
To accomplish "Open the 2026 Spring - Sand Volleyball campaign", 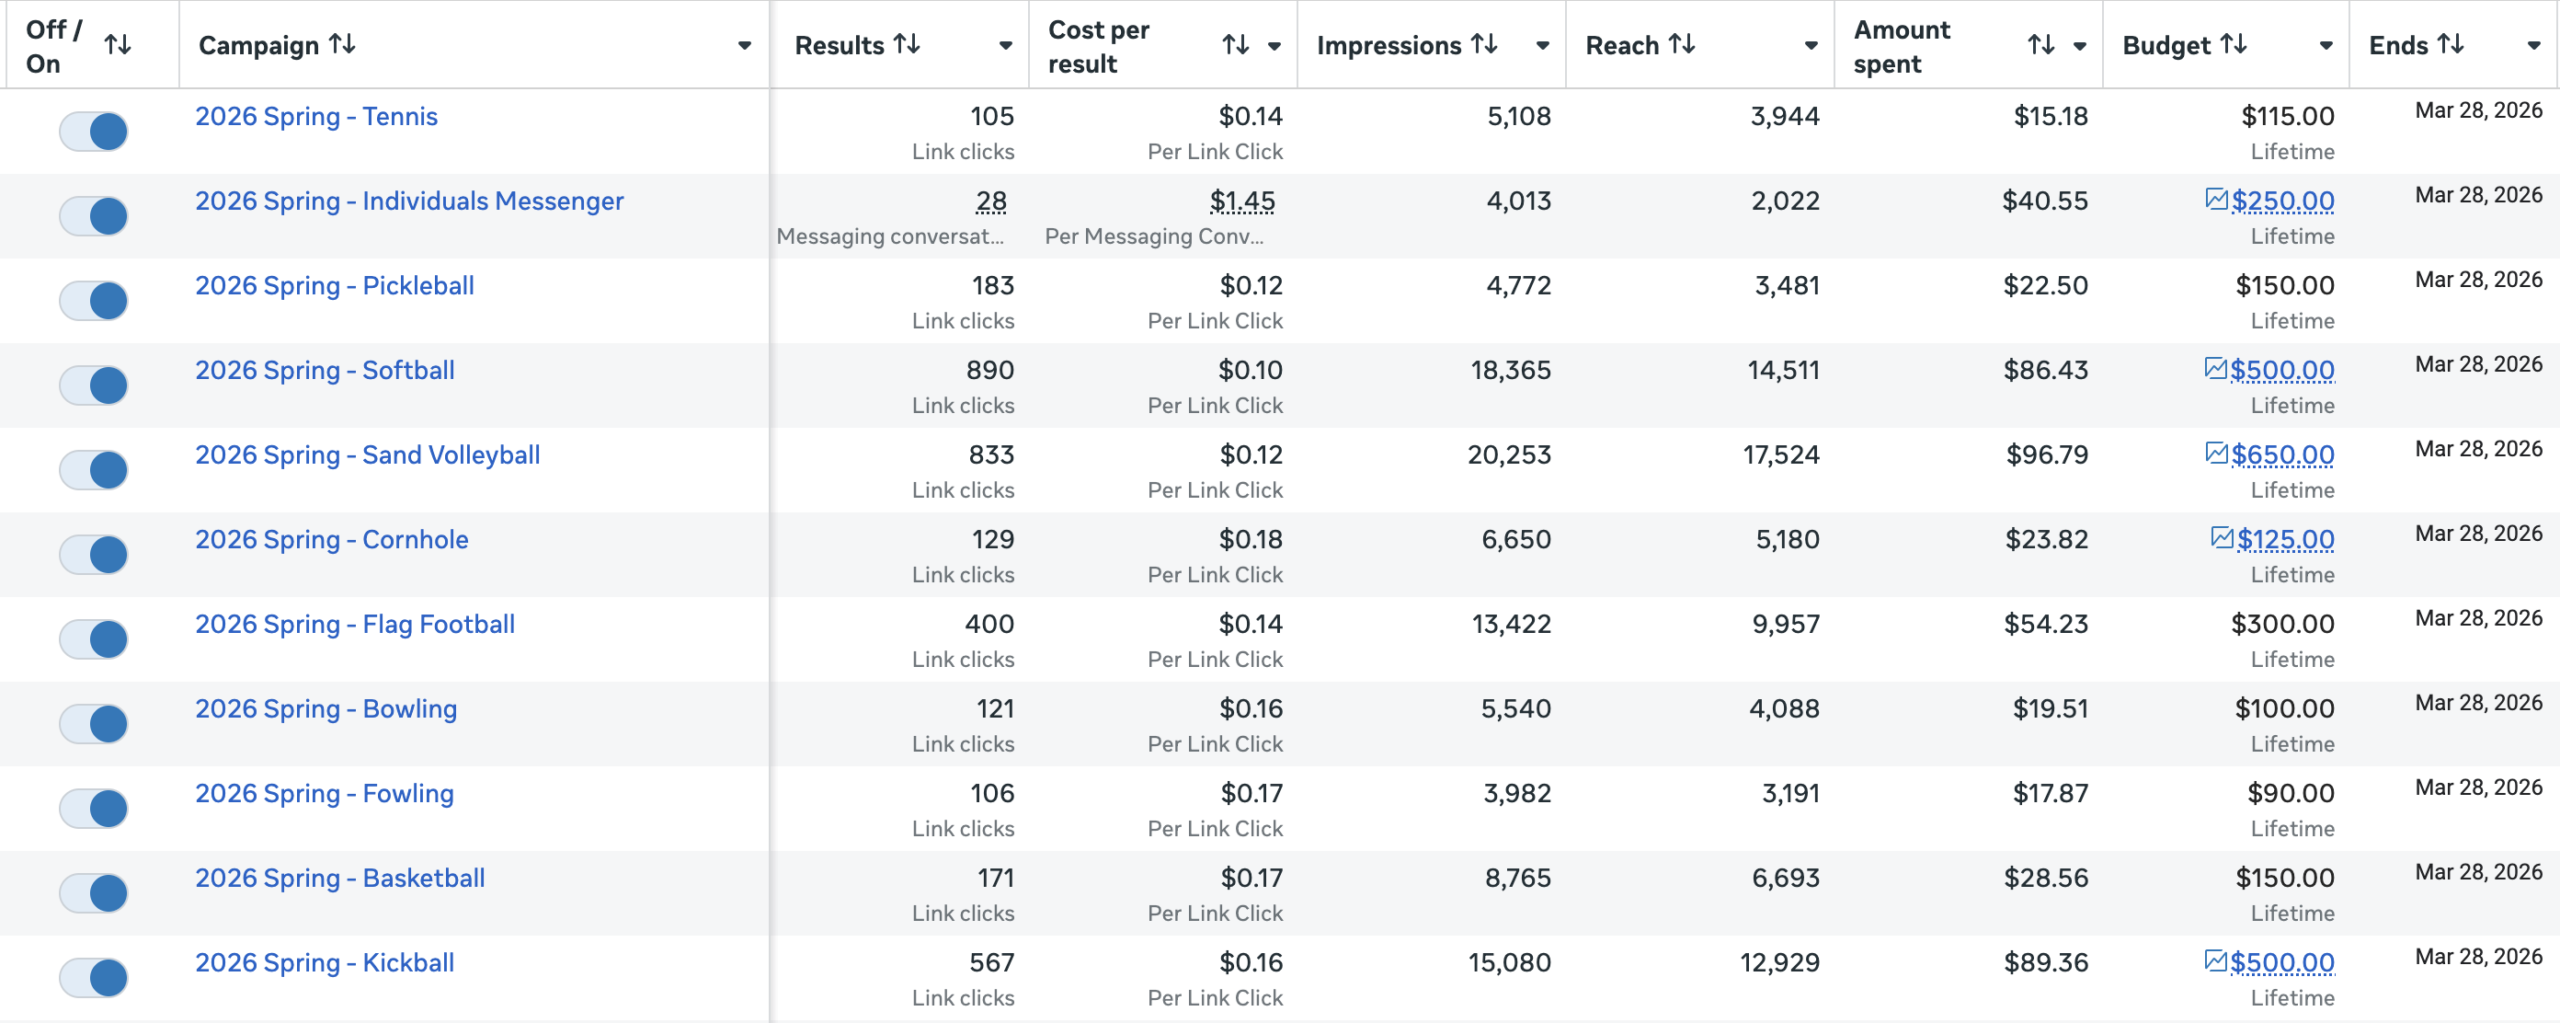I will pyautogui.click(x=367, y=455).
